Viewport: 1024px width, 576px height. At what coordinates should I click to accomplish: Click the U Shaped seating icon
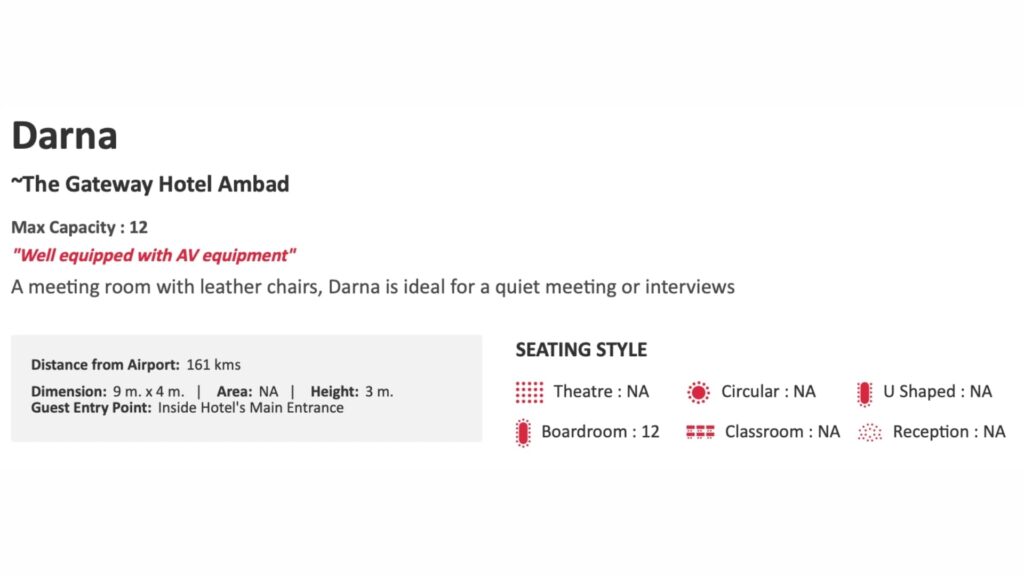click(x=864, y=392)
